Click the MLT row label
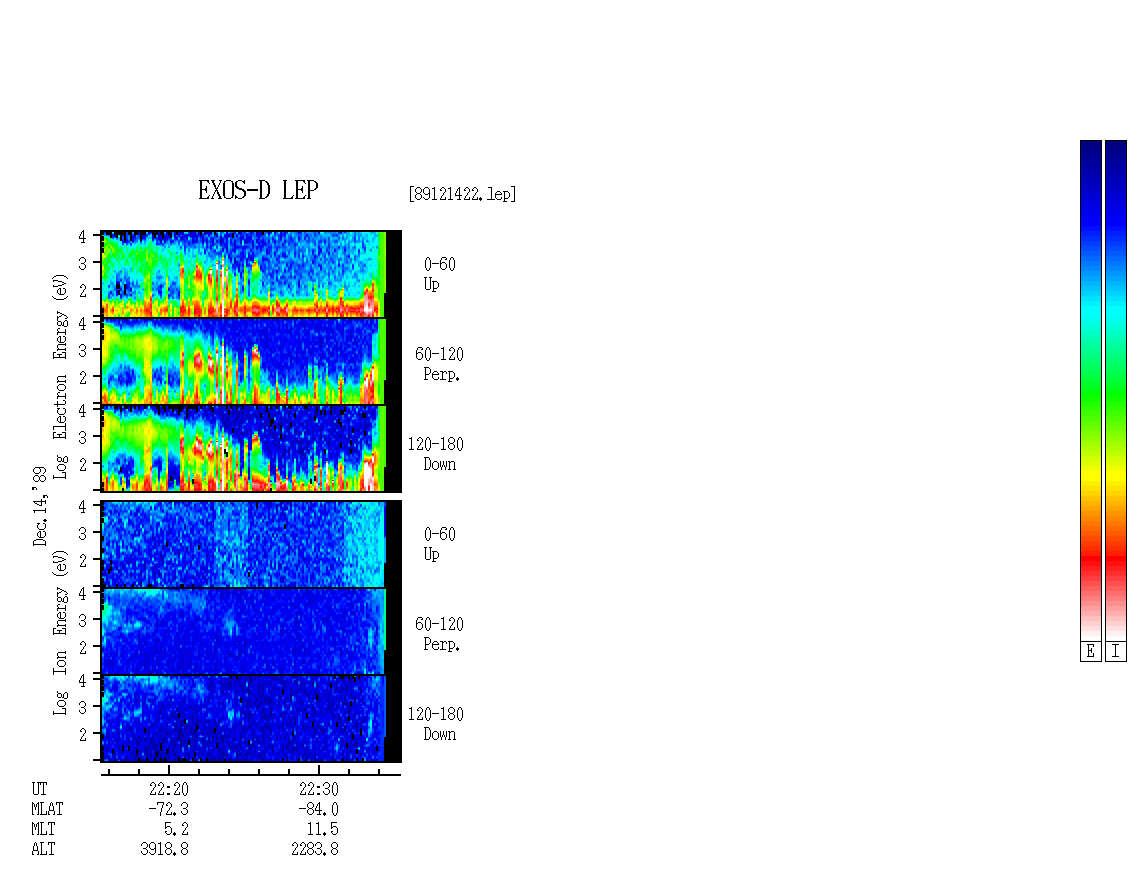This screenshot has width=1130, height=875. coord(43,830)
